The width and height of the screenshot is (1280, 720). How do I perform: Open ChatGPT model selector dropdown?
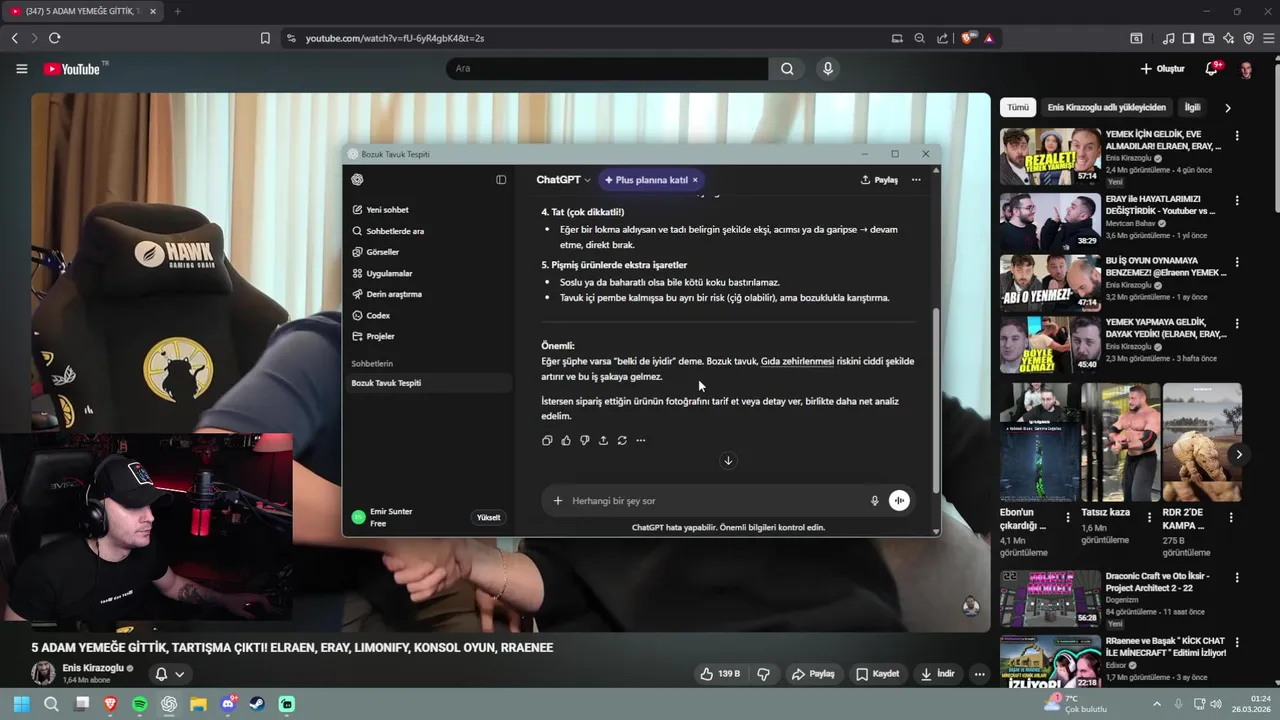563,180
